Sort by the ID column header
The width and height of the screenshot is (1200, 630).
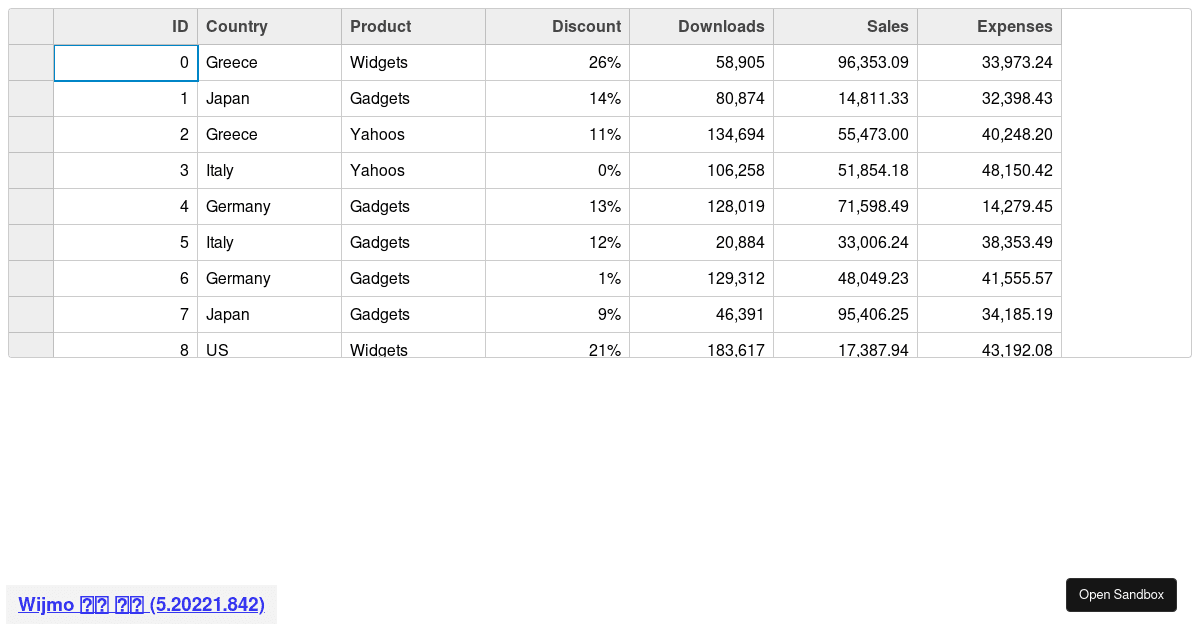click(126, 27)
